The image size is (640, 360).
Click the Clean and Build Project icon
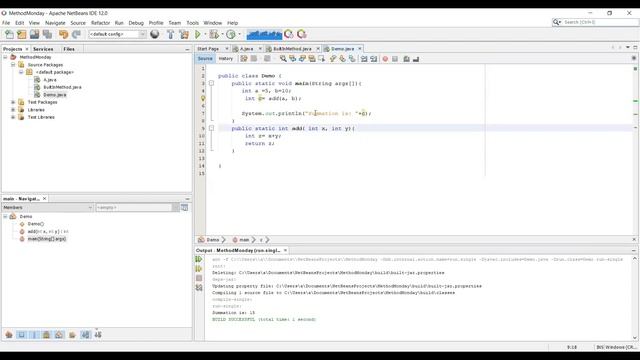point(184,34)
